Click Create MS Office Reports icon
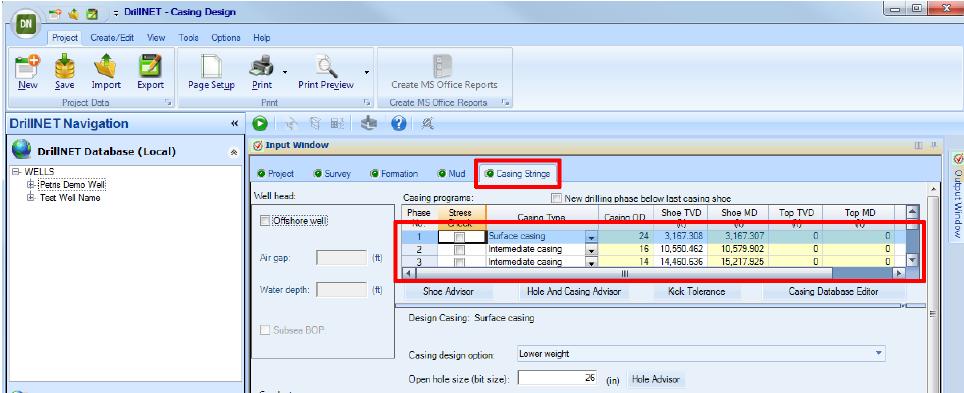 [444, 65]
